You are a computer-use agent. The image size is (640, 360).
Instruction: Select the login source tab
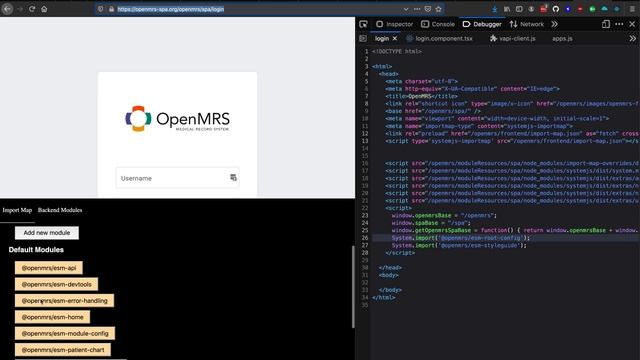pyautogui.click(x=382, y=38)
